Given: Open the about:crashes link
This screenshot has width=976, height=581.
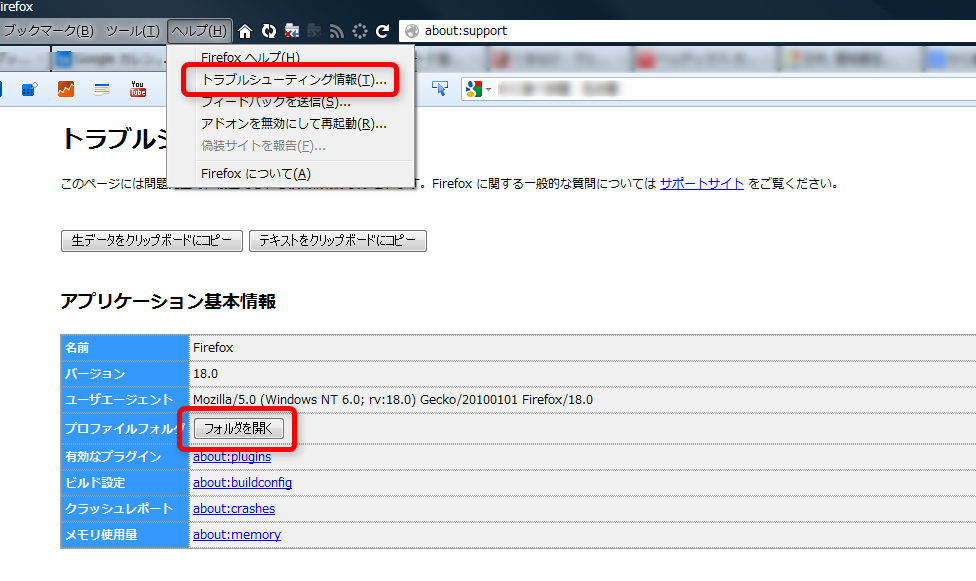Looking at the screenshot, I should click(x=234, y=509).
